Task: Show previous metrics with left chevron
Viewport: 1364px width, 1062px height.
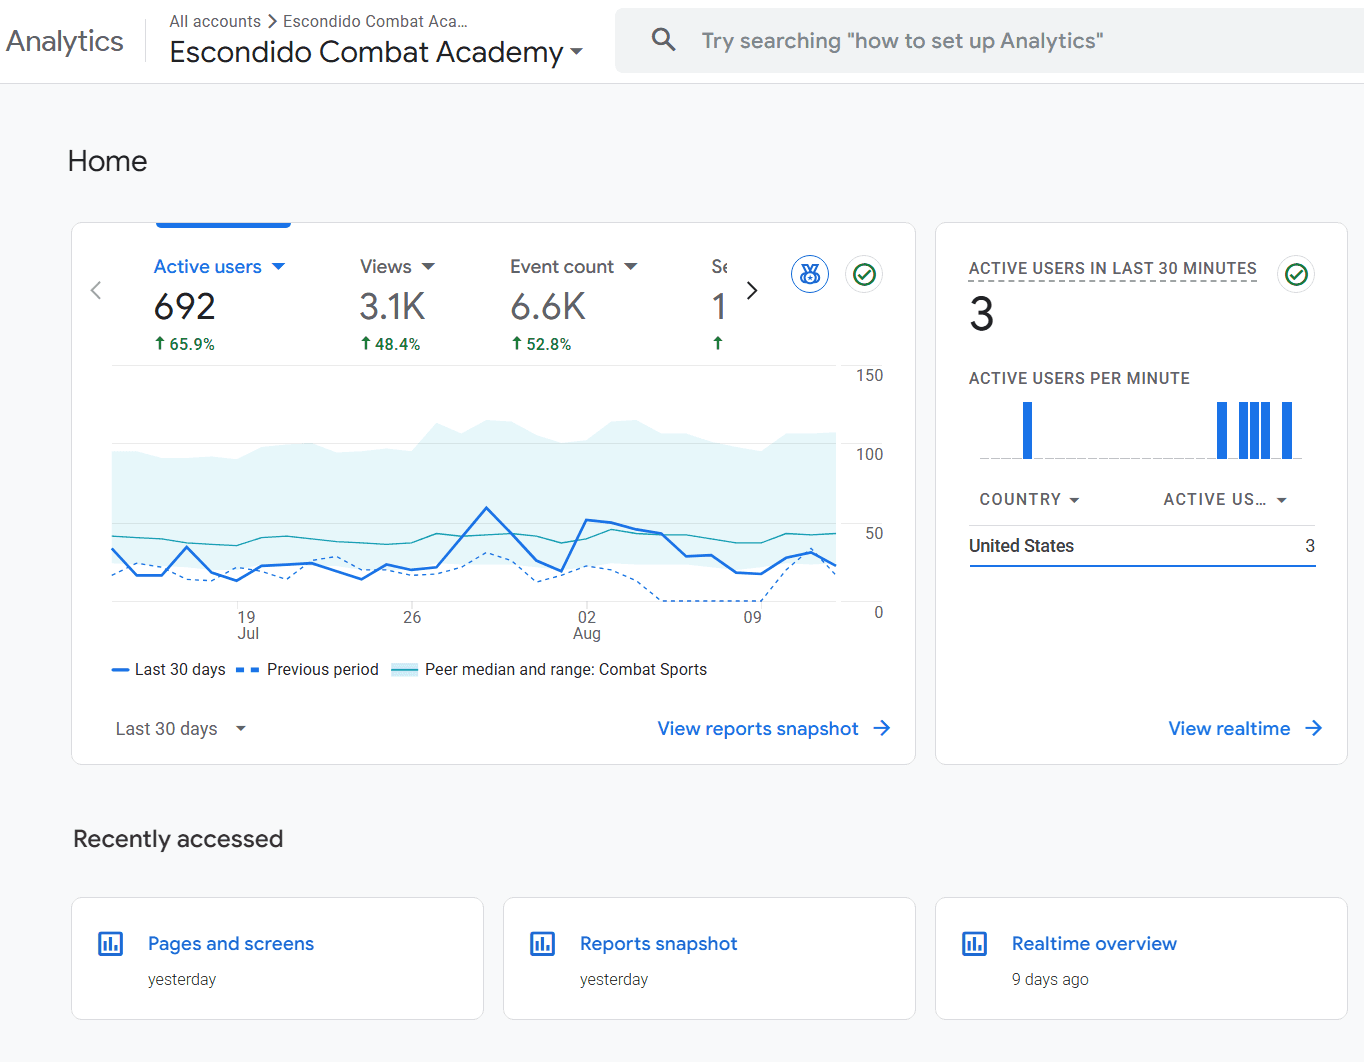Action: (x=96, y=291)
